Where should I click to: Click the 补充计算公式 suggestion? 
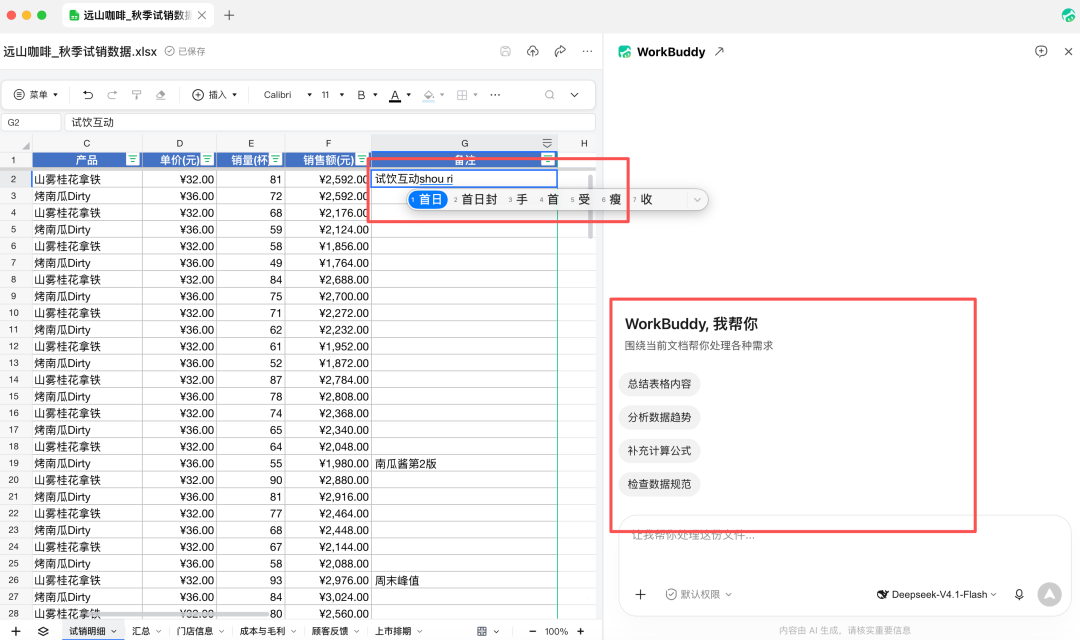659,451
